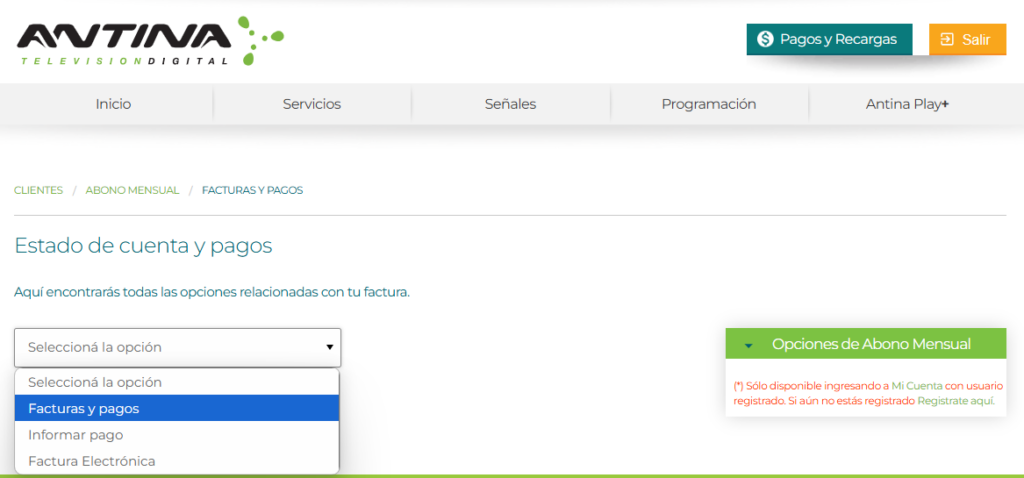Pick the placeholder option in the opened list
Screen dimensions: 1024x478
pos(177,382)
